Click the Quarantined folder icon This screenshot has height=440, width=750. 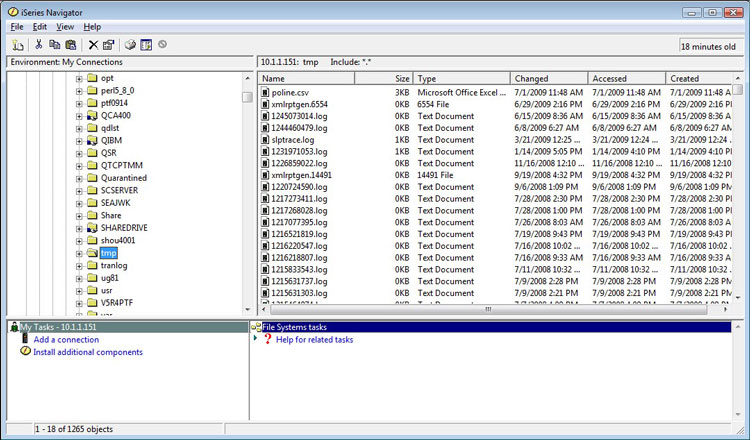tap(92, 178)
